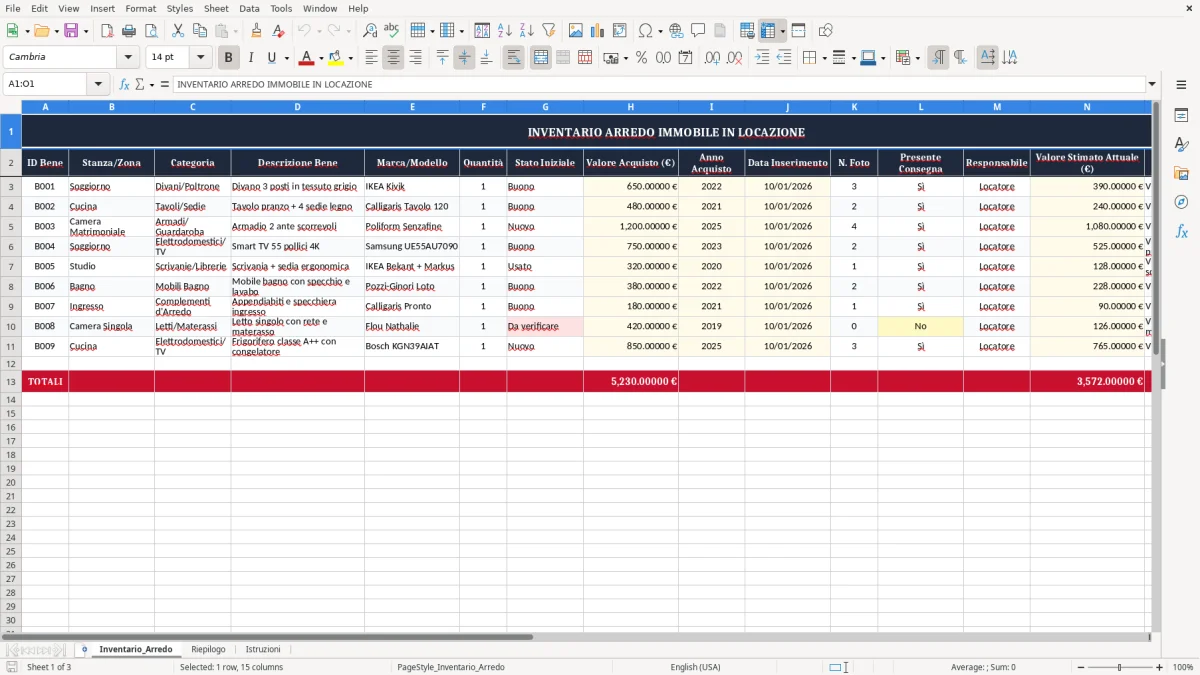The height and width of the screenshot is (675, 1200).
Task: Switch to the Istruzioni sheet tab
Action: (x=263, y=649)
